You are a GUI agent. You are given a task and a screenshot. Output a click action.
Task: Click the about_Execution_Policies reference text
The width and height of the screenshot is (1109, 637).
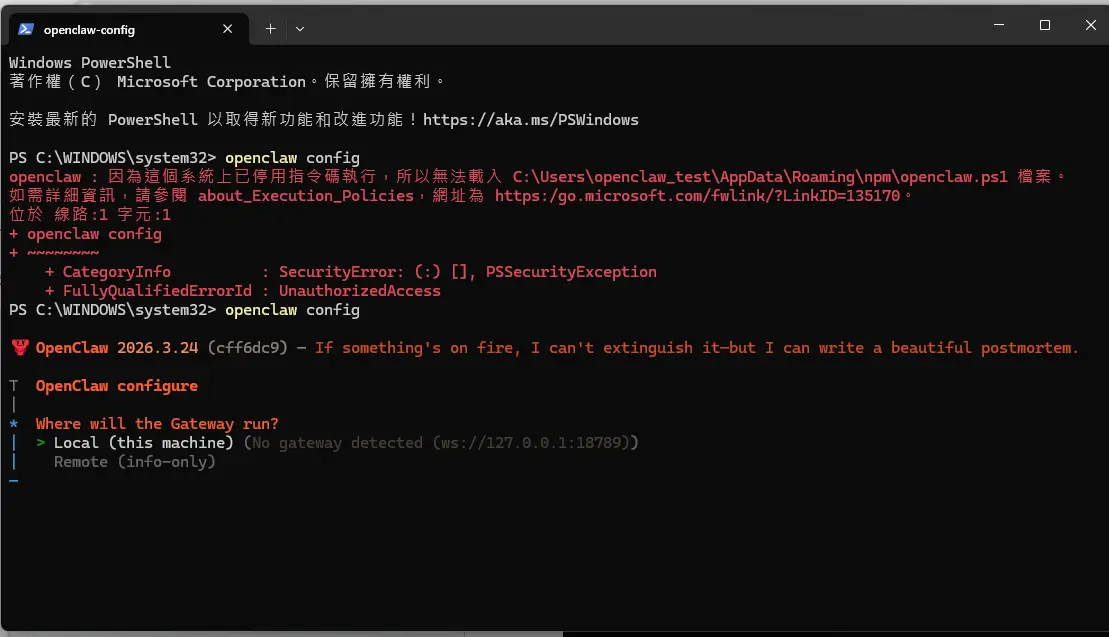click(298, 195)
